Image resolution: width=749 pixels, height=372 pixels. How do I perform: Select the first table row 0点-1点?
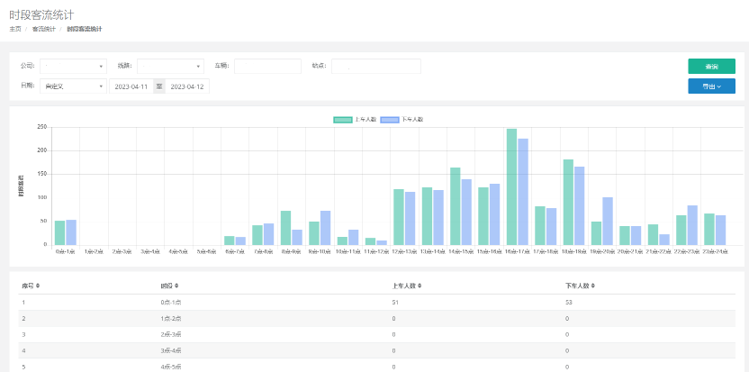coord(377,302)
